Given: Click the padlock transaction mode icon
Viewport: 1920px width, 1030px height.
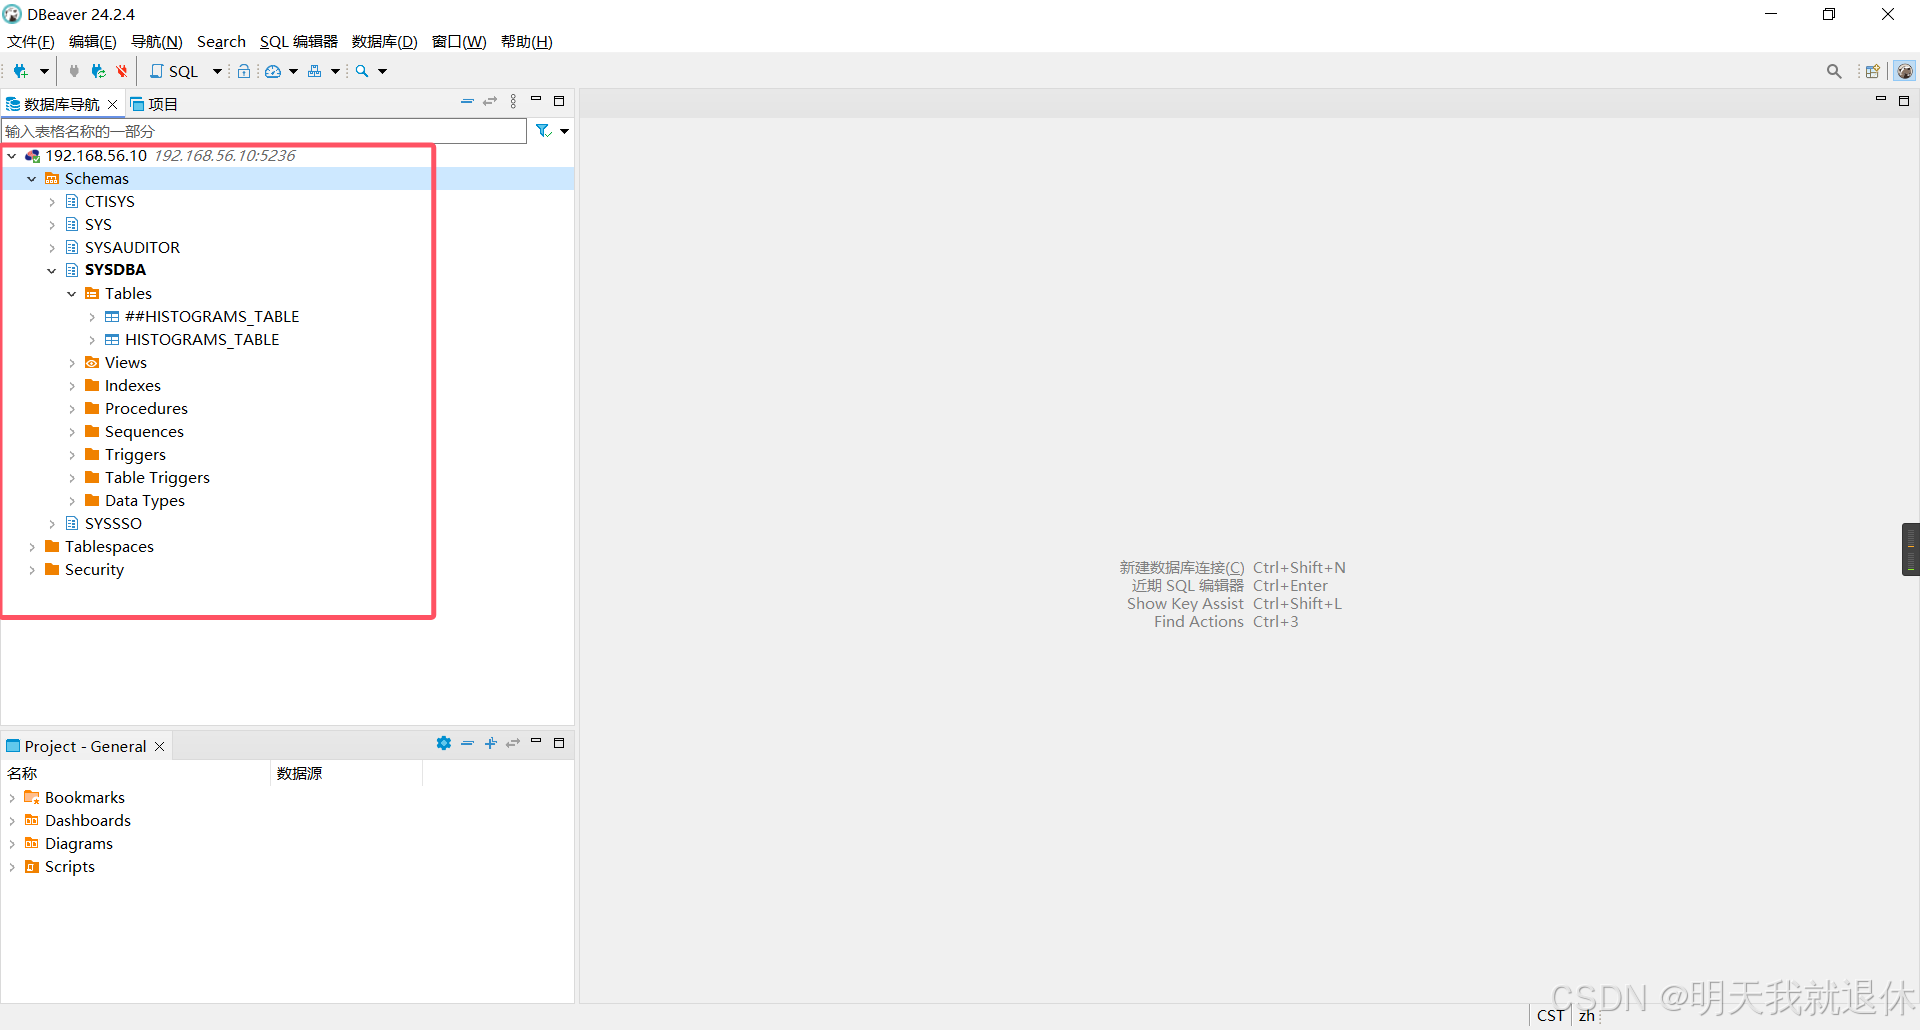Looking at the screenshot, I should pyautogui.click(x=243, y=71).
